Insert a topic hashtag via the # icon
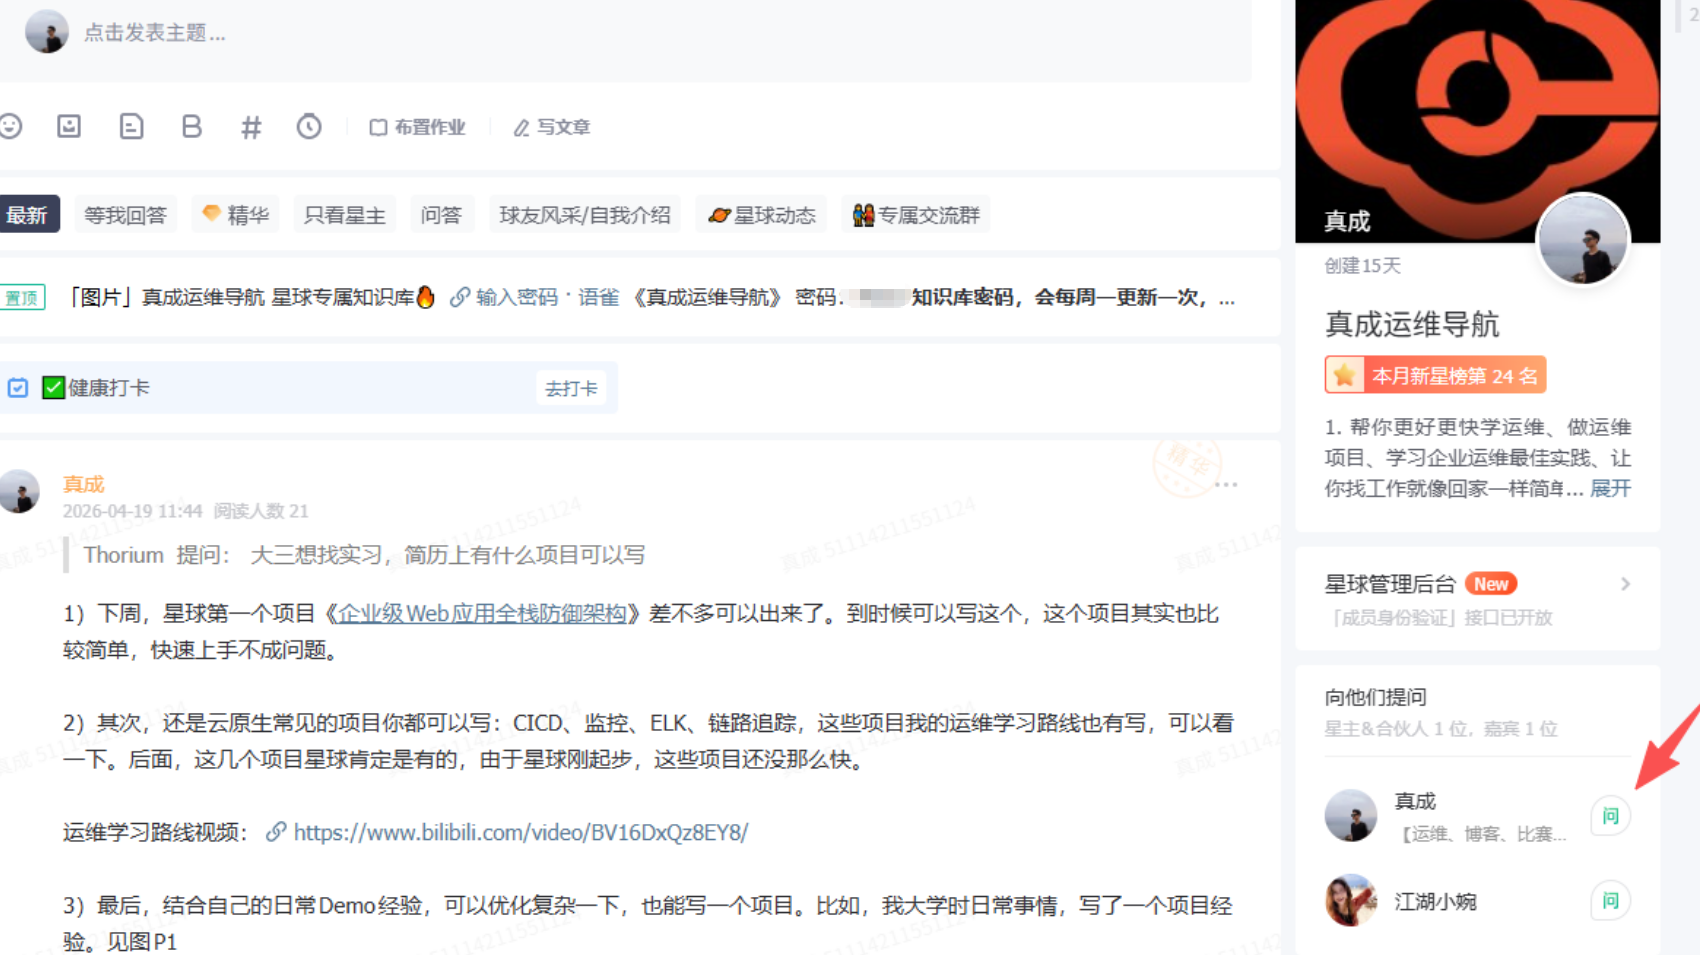Screen dimensions: 1700x955 coord(250,127)
